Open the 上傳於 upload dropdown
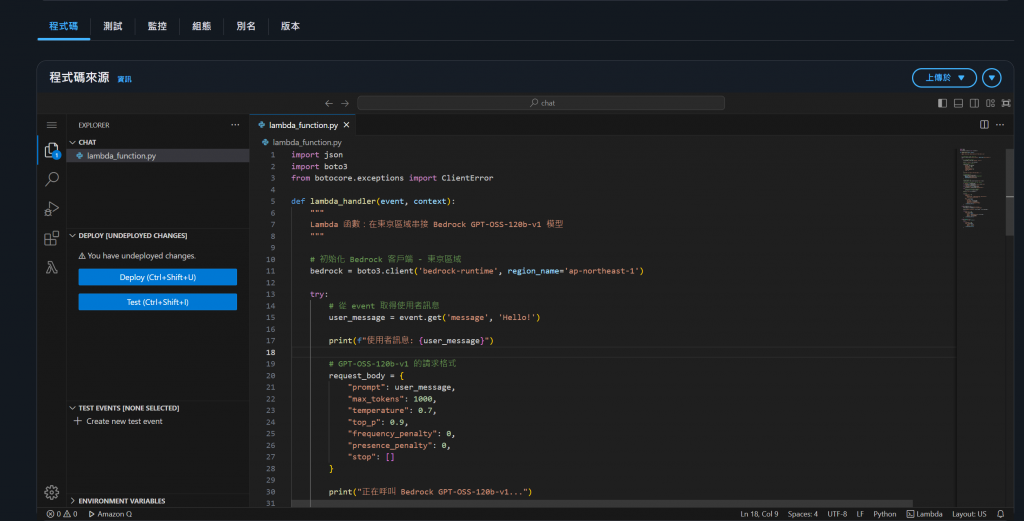Screen dimensions: 1024x521 click(x=944, y=78)
